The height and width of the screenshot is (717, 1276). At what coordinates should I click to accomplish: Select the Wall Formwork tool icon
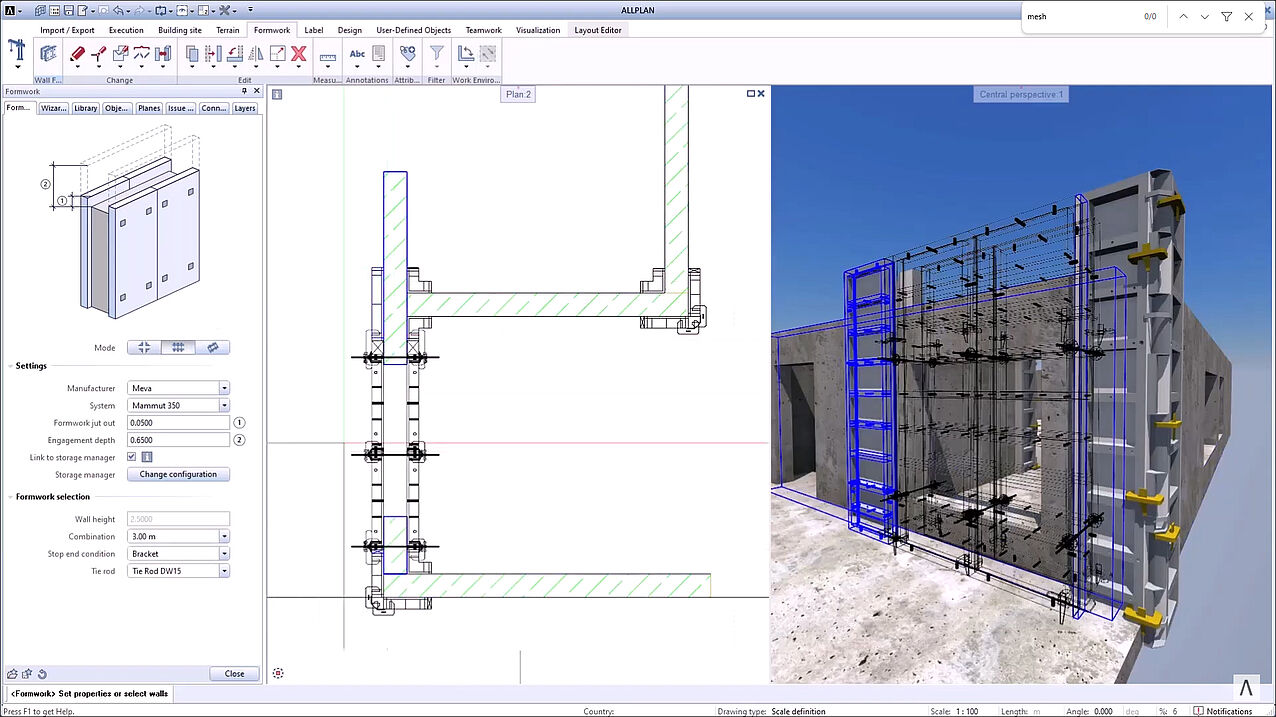48,54
